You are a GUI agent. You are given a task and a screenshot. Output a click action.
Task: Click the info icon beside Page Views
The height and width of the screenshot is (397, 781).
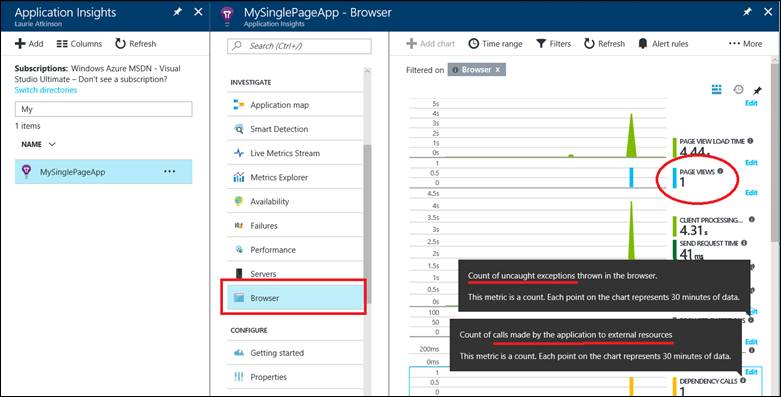pos(720,171)
